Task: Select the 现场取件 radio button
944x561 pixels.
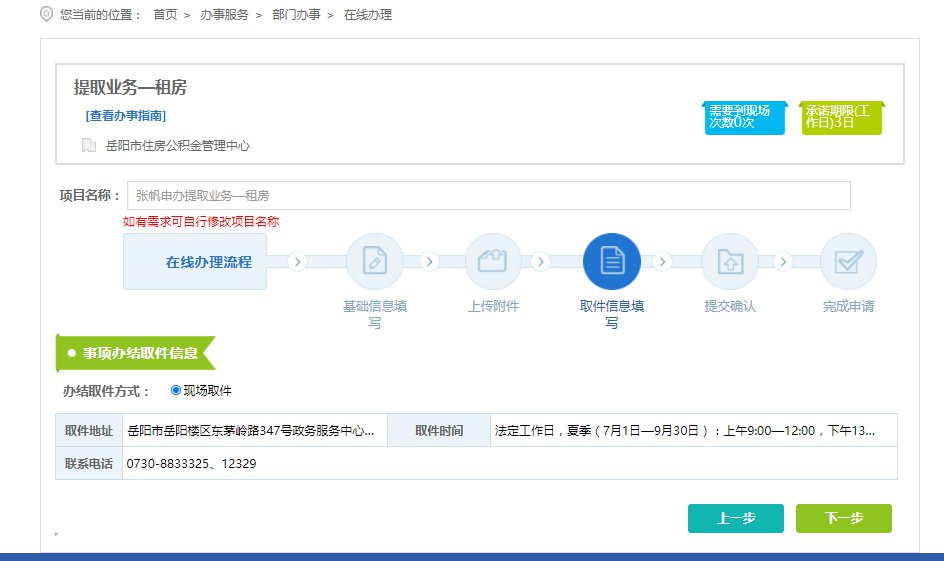Action: (176, 390)
